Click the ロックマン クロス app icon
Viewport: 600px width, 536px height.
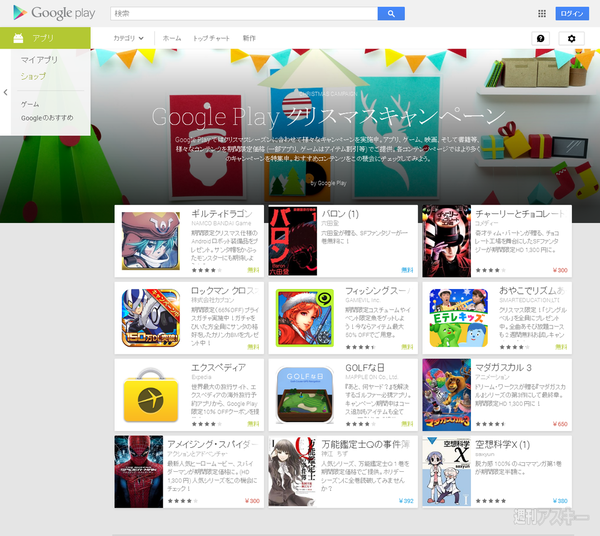click(x=151, y=318)
